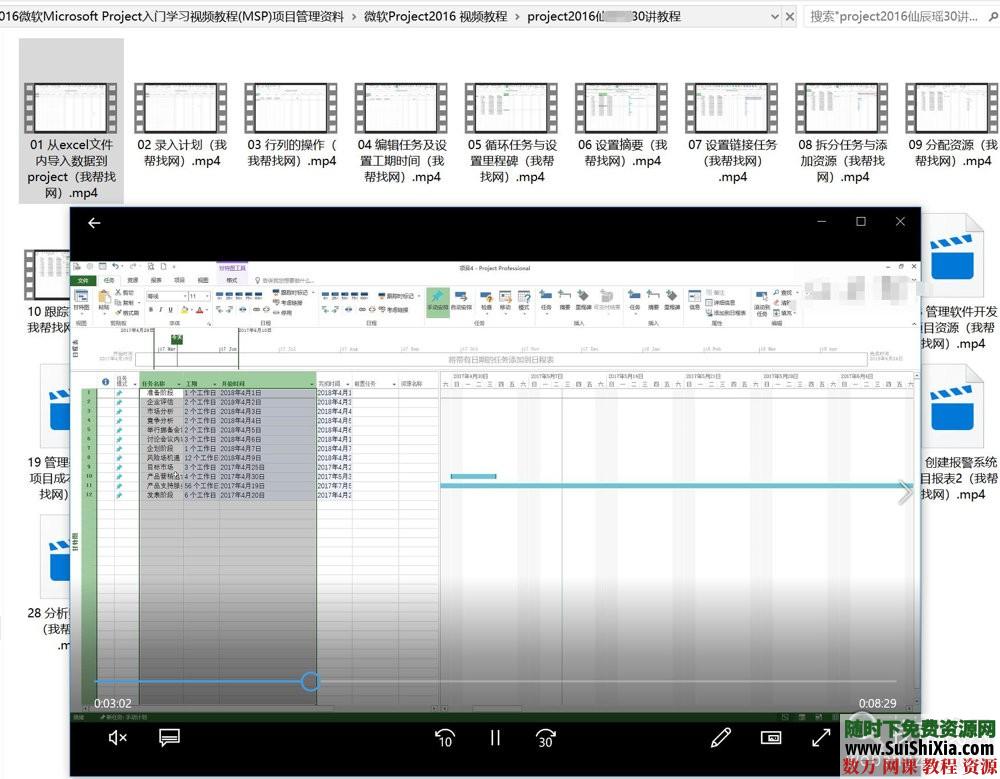Click the back arrow in the video window

point(94,223)
